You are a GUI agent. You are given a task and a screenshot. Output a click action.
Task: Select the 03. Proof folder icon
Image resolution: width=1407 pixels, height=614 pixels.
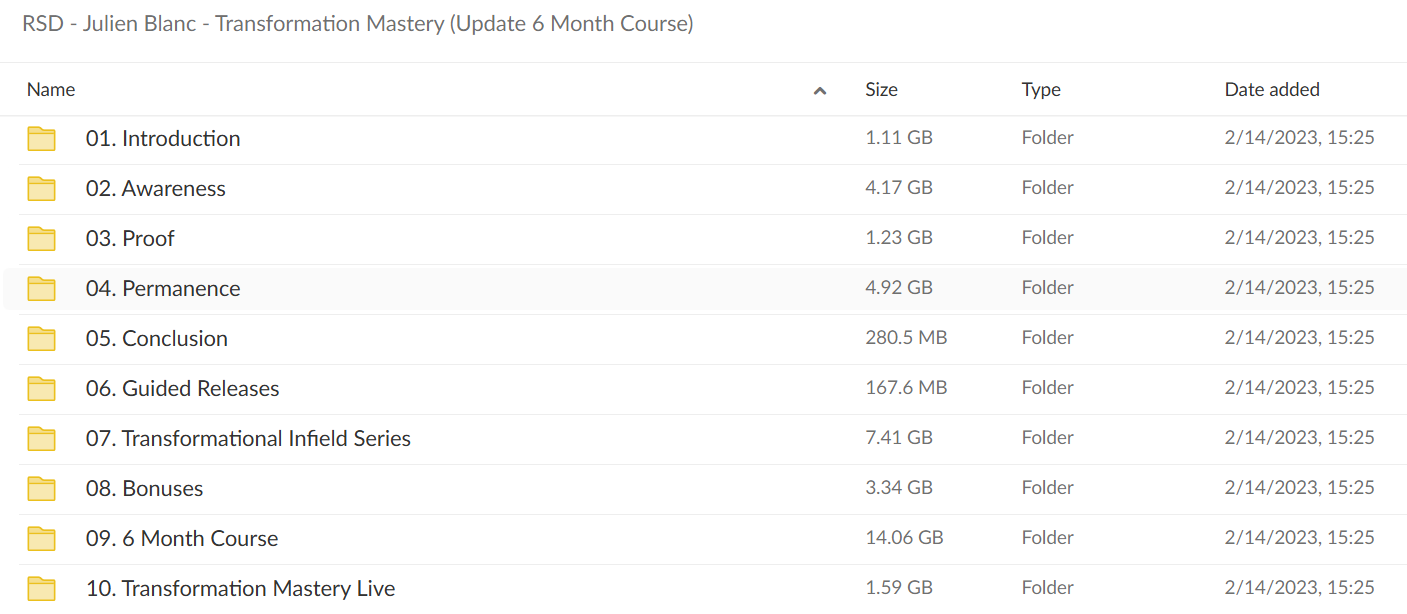click(x=41, y=239)
